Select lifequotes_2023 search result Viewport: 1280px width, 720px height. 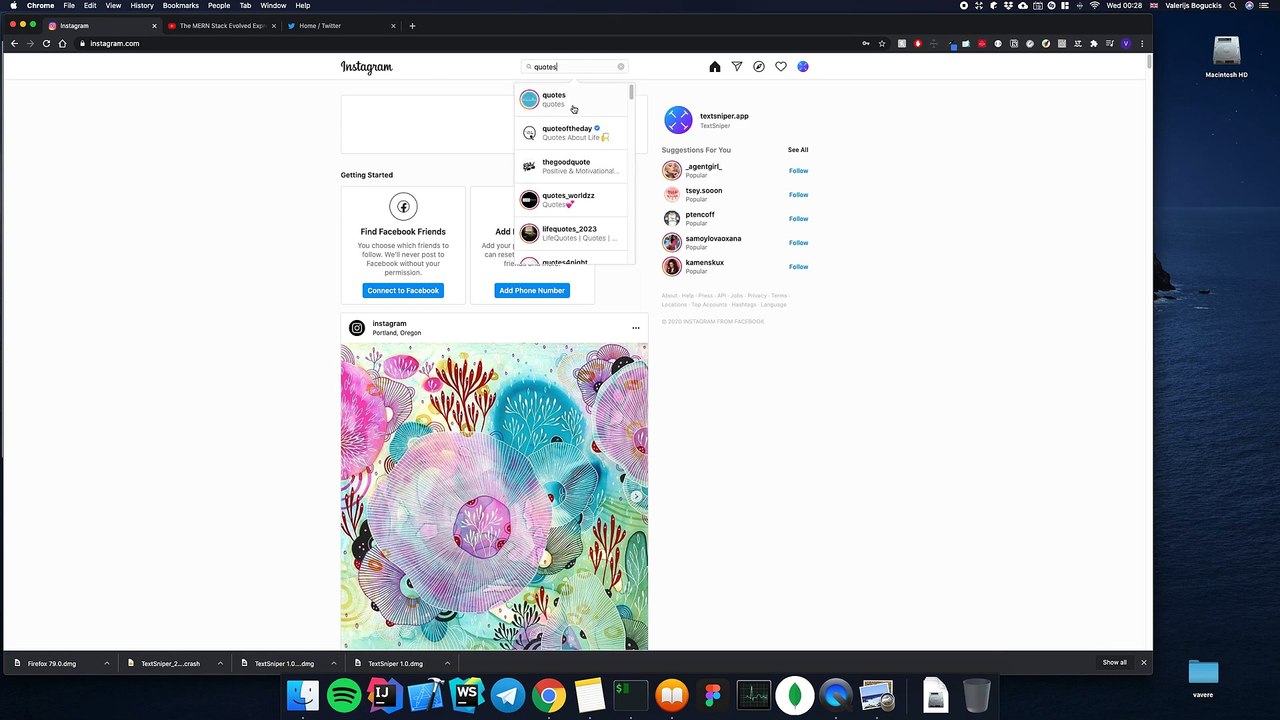tap(572, 233)
